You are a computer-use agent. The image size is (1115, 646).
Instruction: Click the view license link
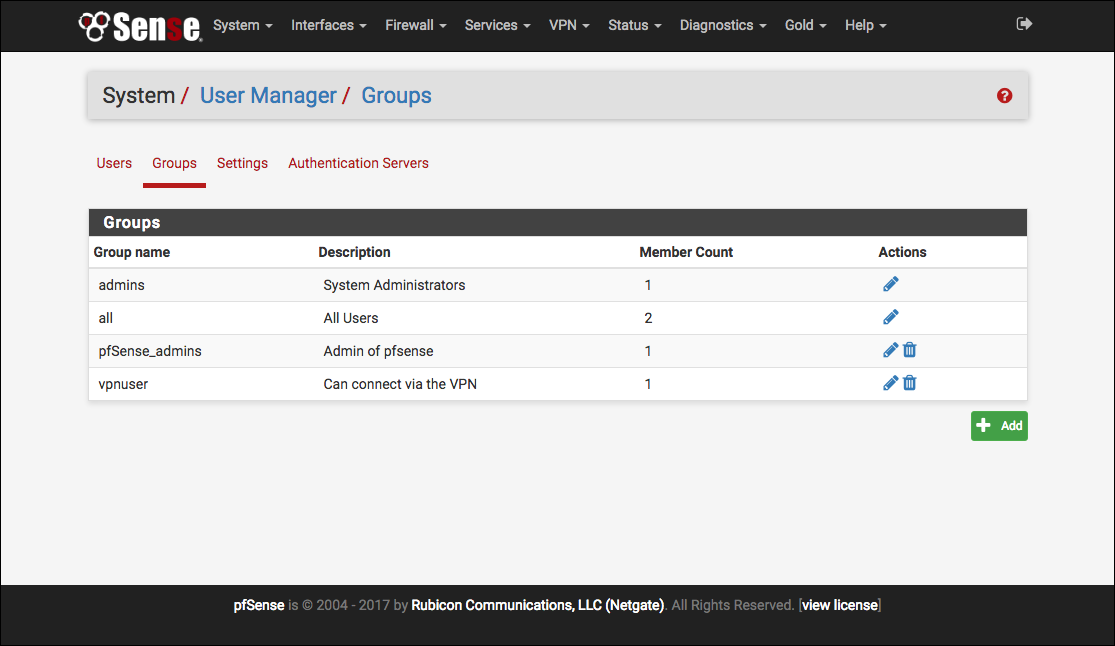[x=840, y=605]
